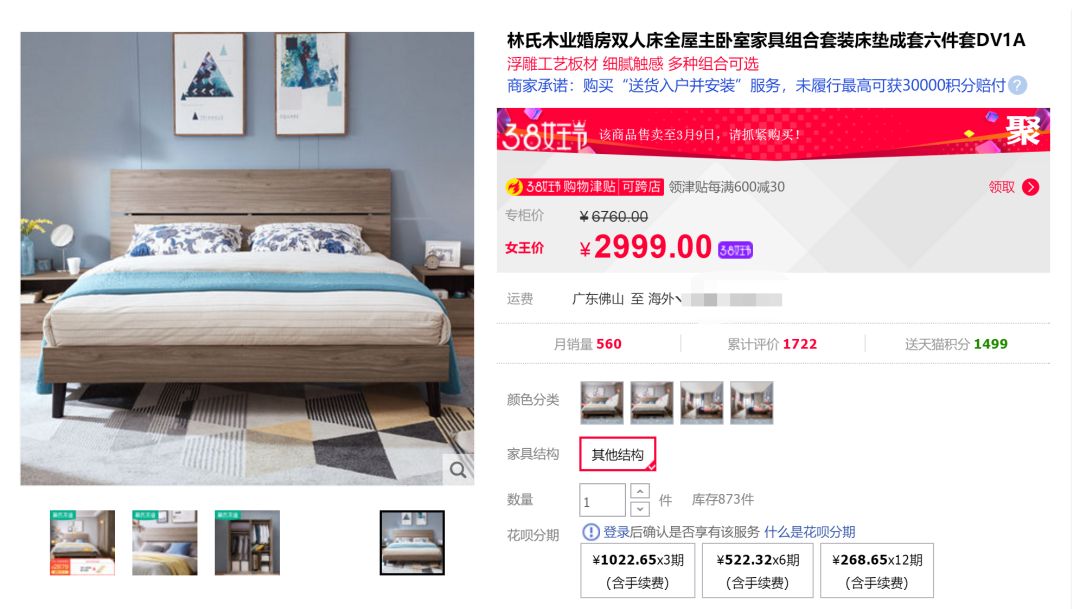Click the red arrow beside 领取
Screen dimensions: 1080x609
tap(1030, 187)
